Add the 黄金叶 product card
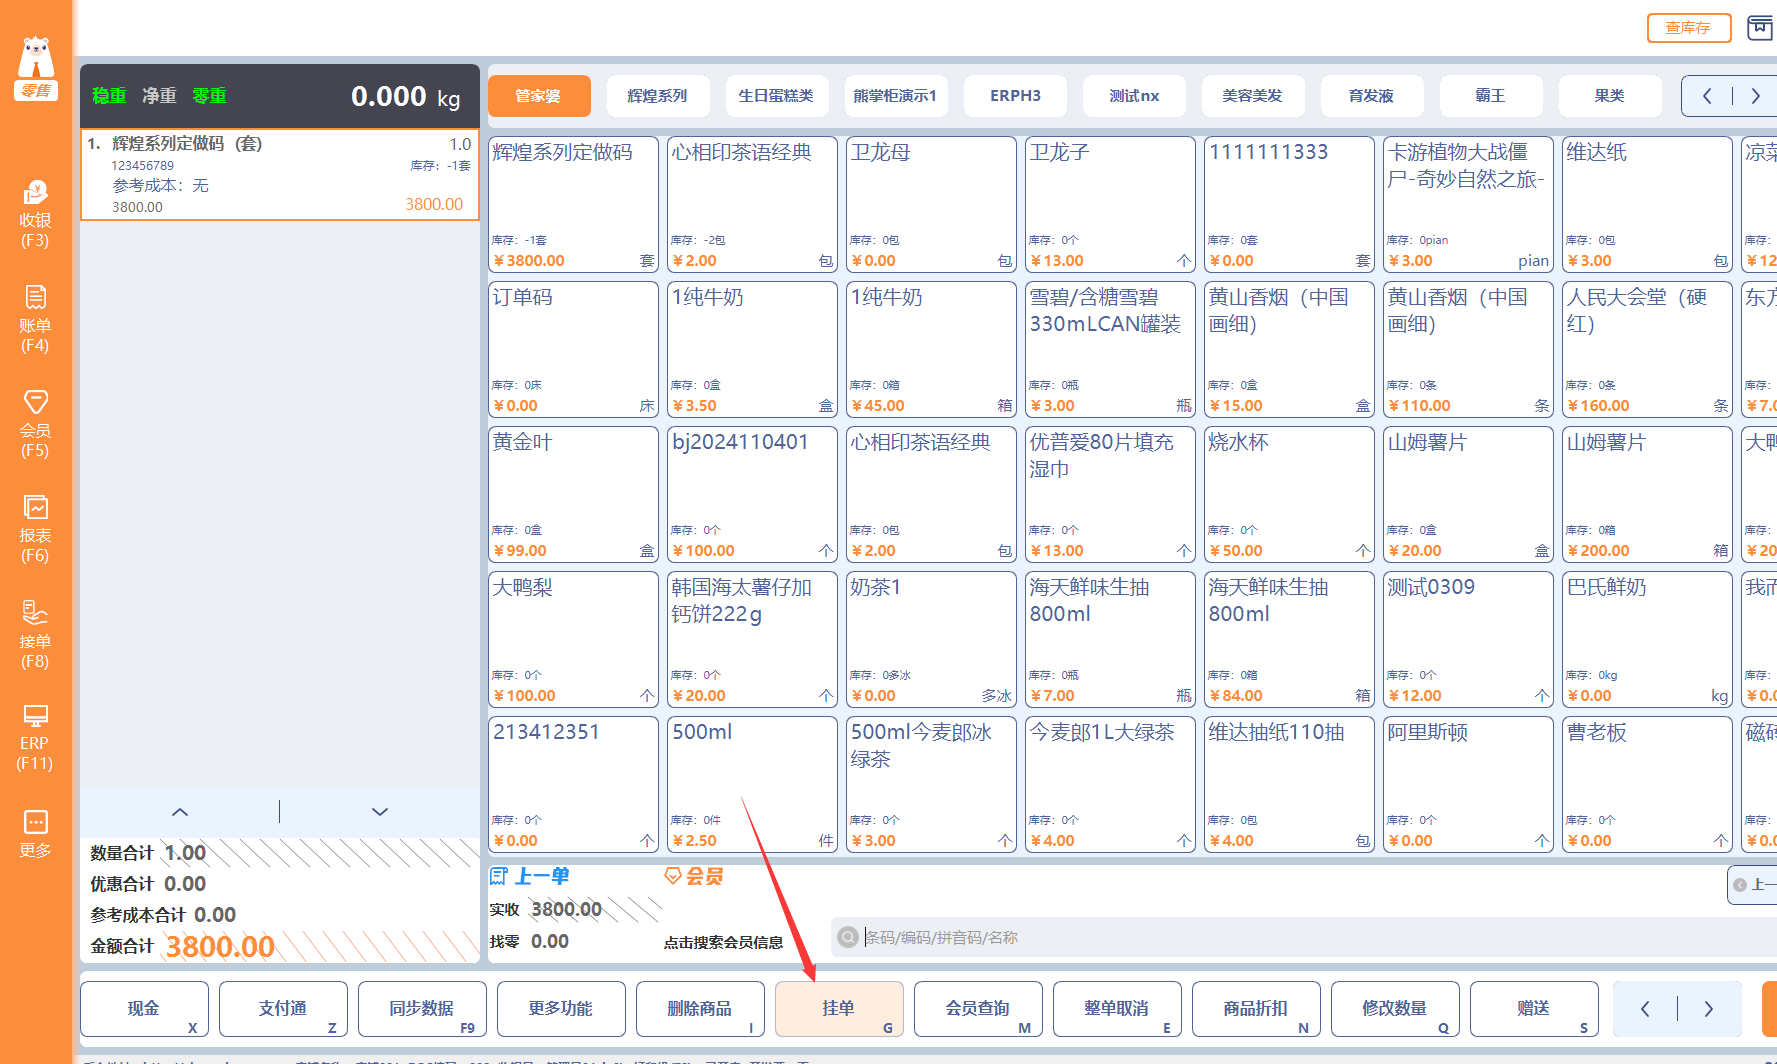This screenshot has height=1064, width=1777. (x=574, y=495)
